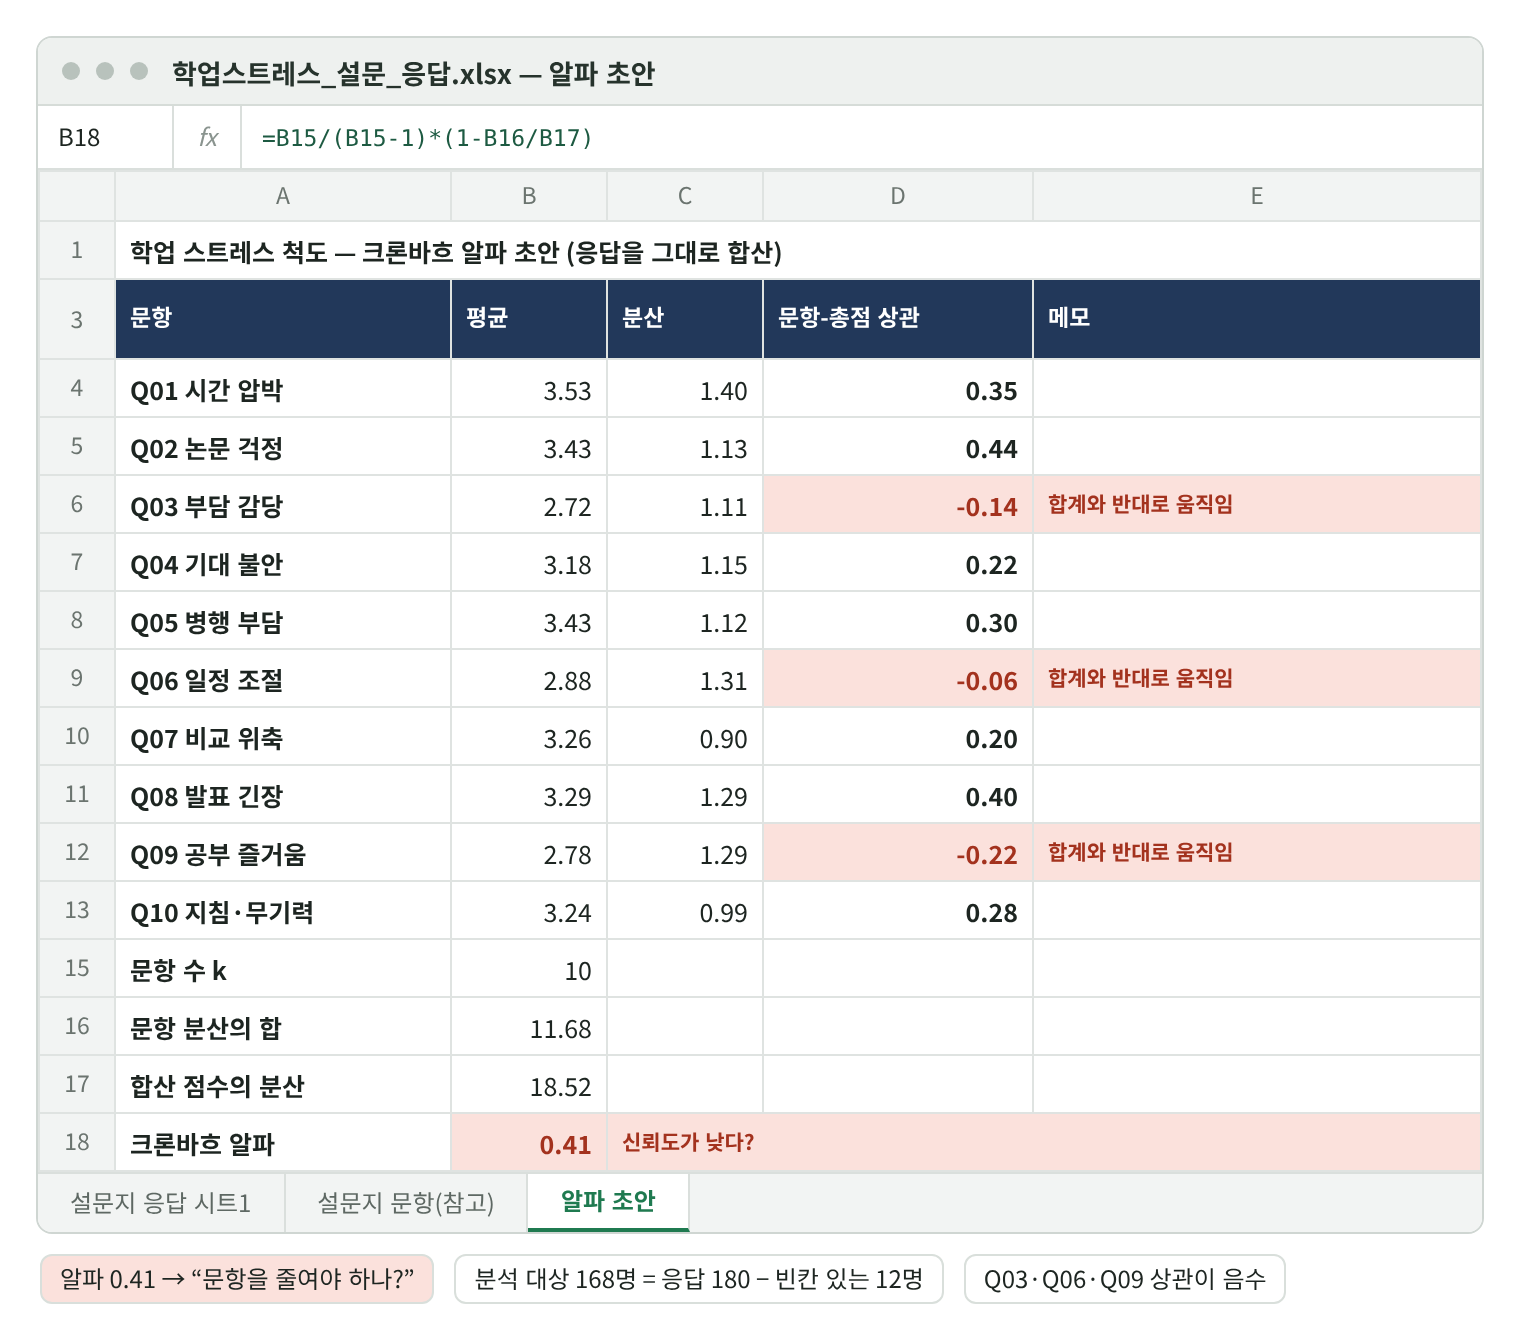Select the B18 name box
Screen dimensions: 1520x1340
(106, 138)
